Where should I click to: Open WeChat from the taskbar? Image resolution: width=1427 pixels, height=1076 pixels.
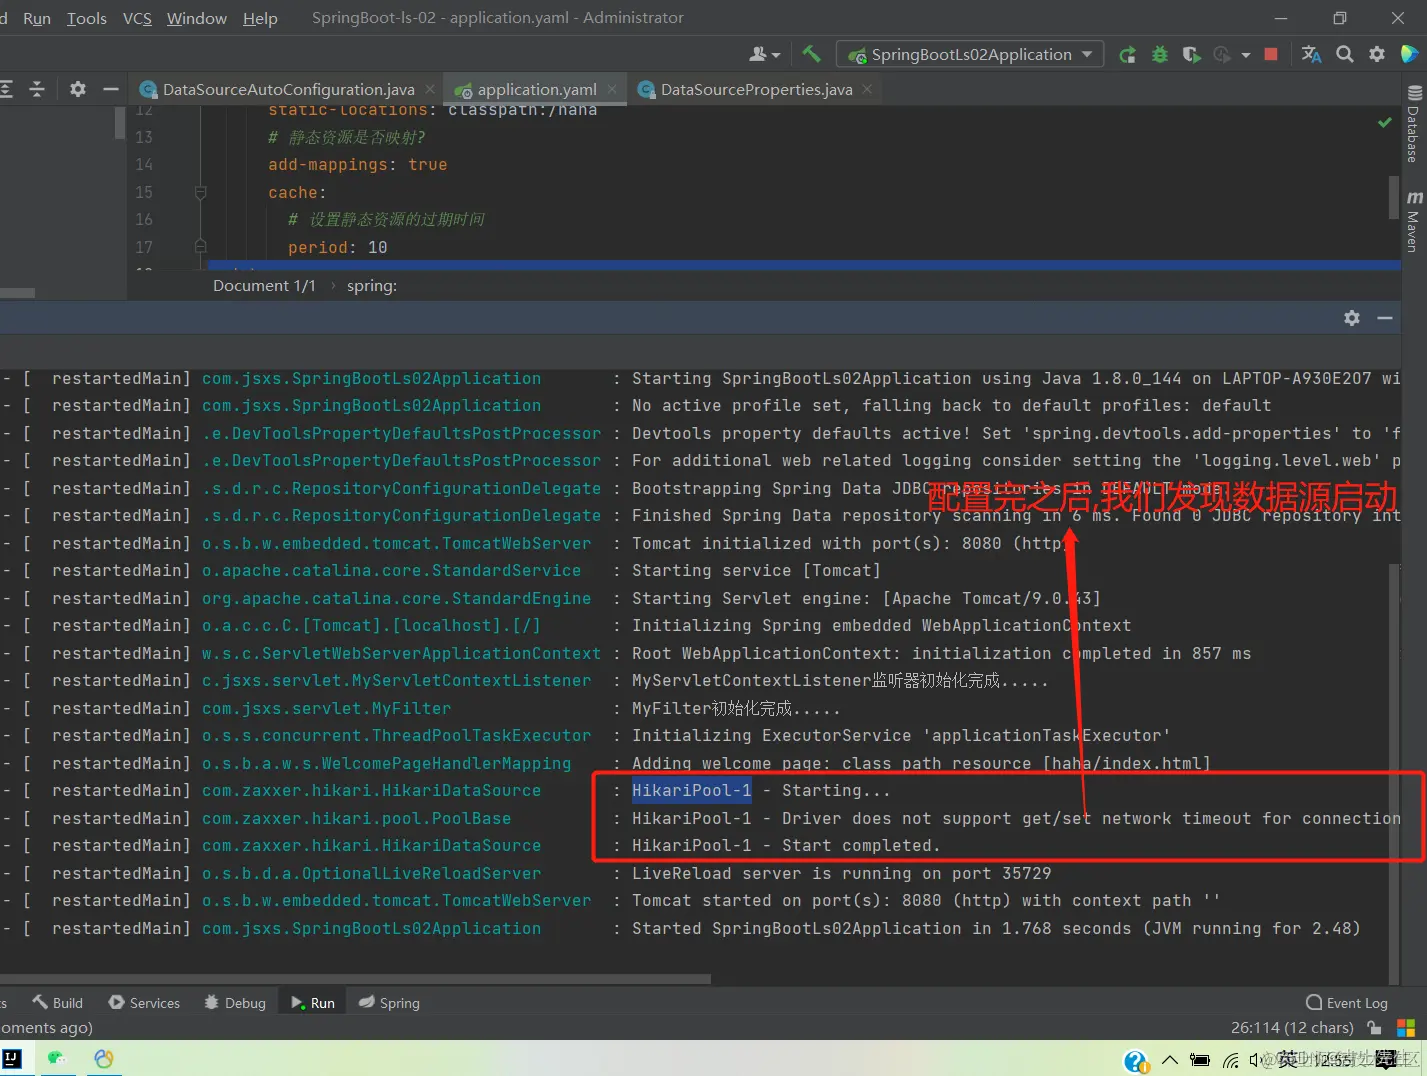click(57, 1058)
